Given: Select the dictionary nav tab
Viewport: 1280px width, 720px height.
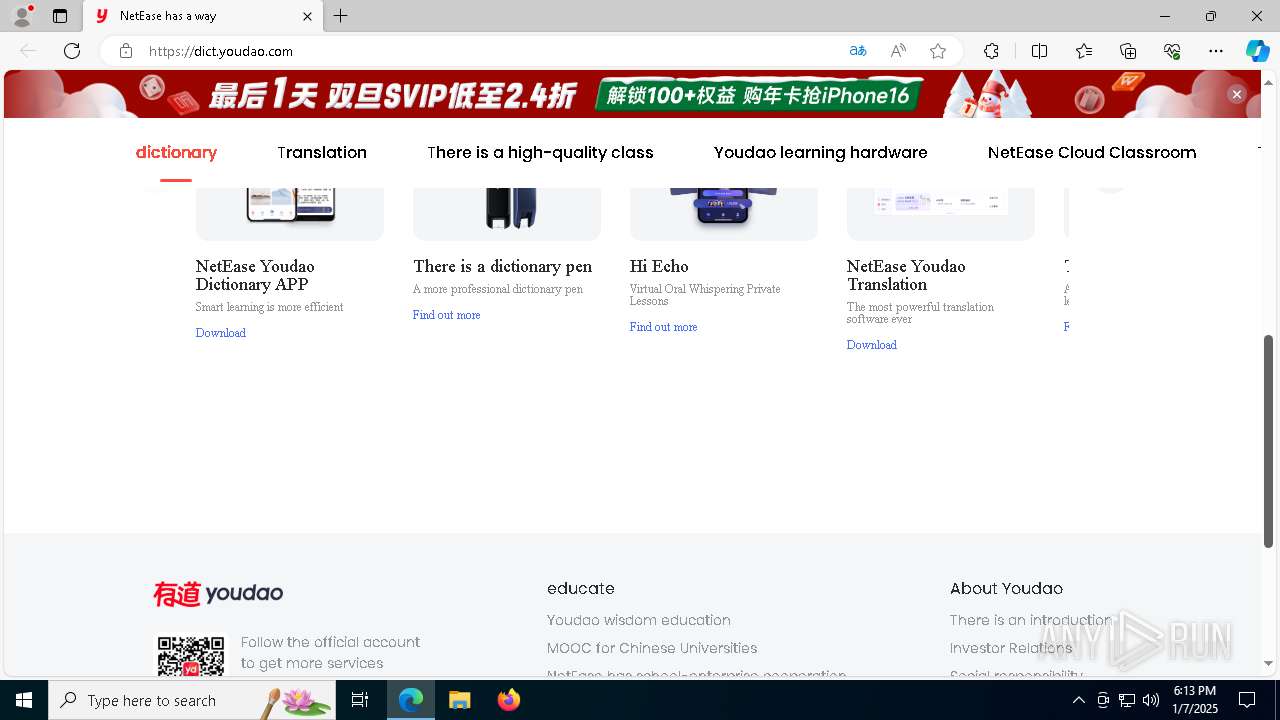Looking at the screenshot, I should (x=176, y=152).
